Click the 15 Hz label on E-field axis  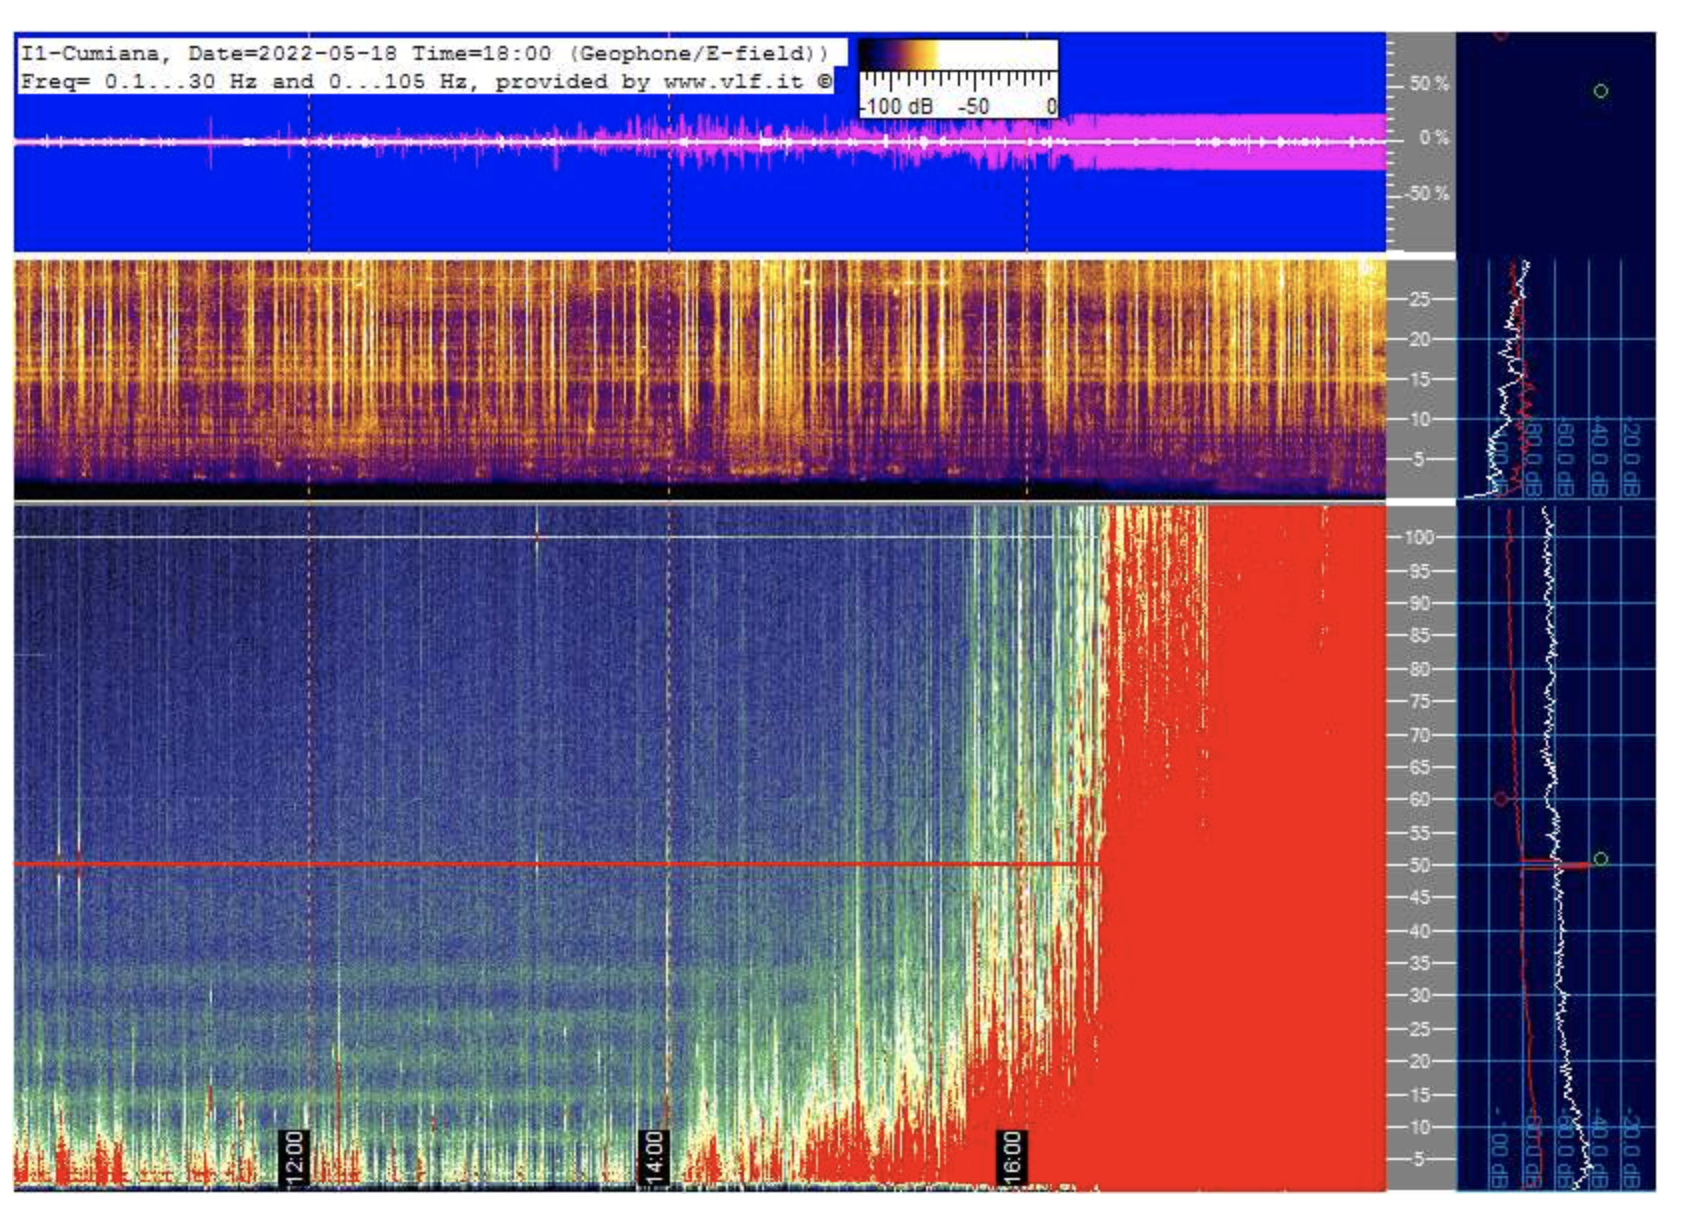tap(1420, 1095)
